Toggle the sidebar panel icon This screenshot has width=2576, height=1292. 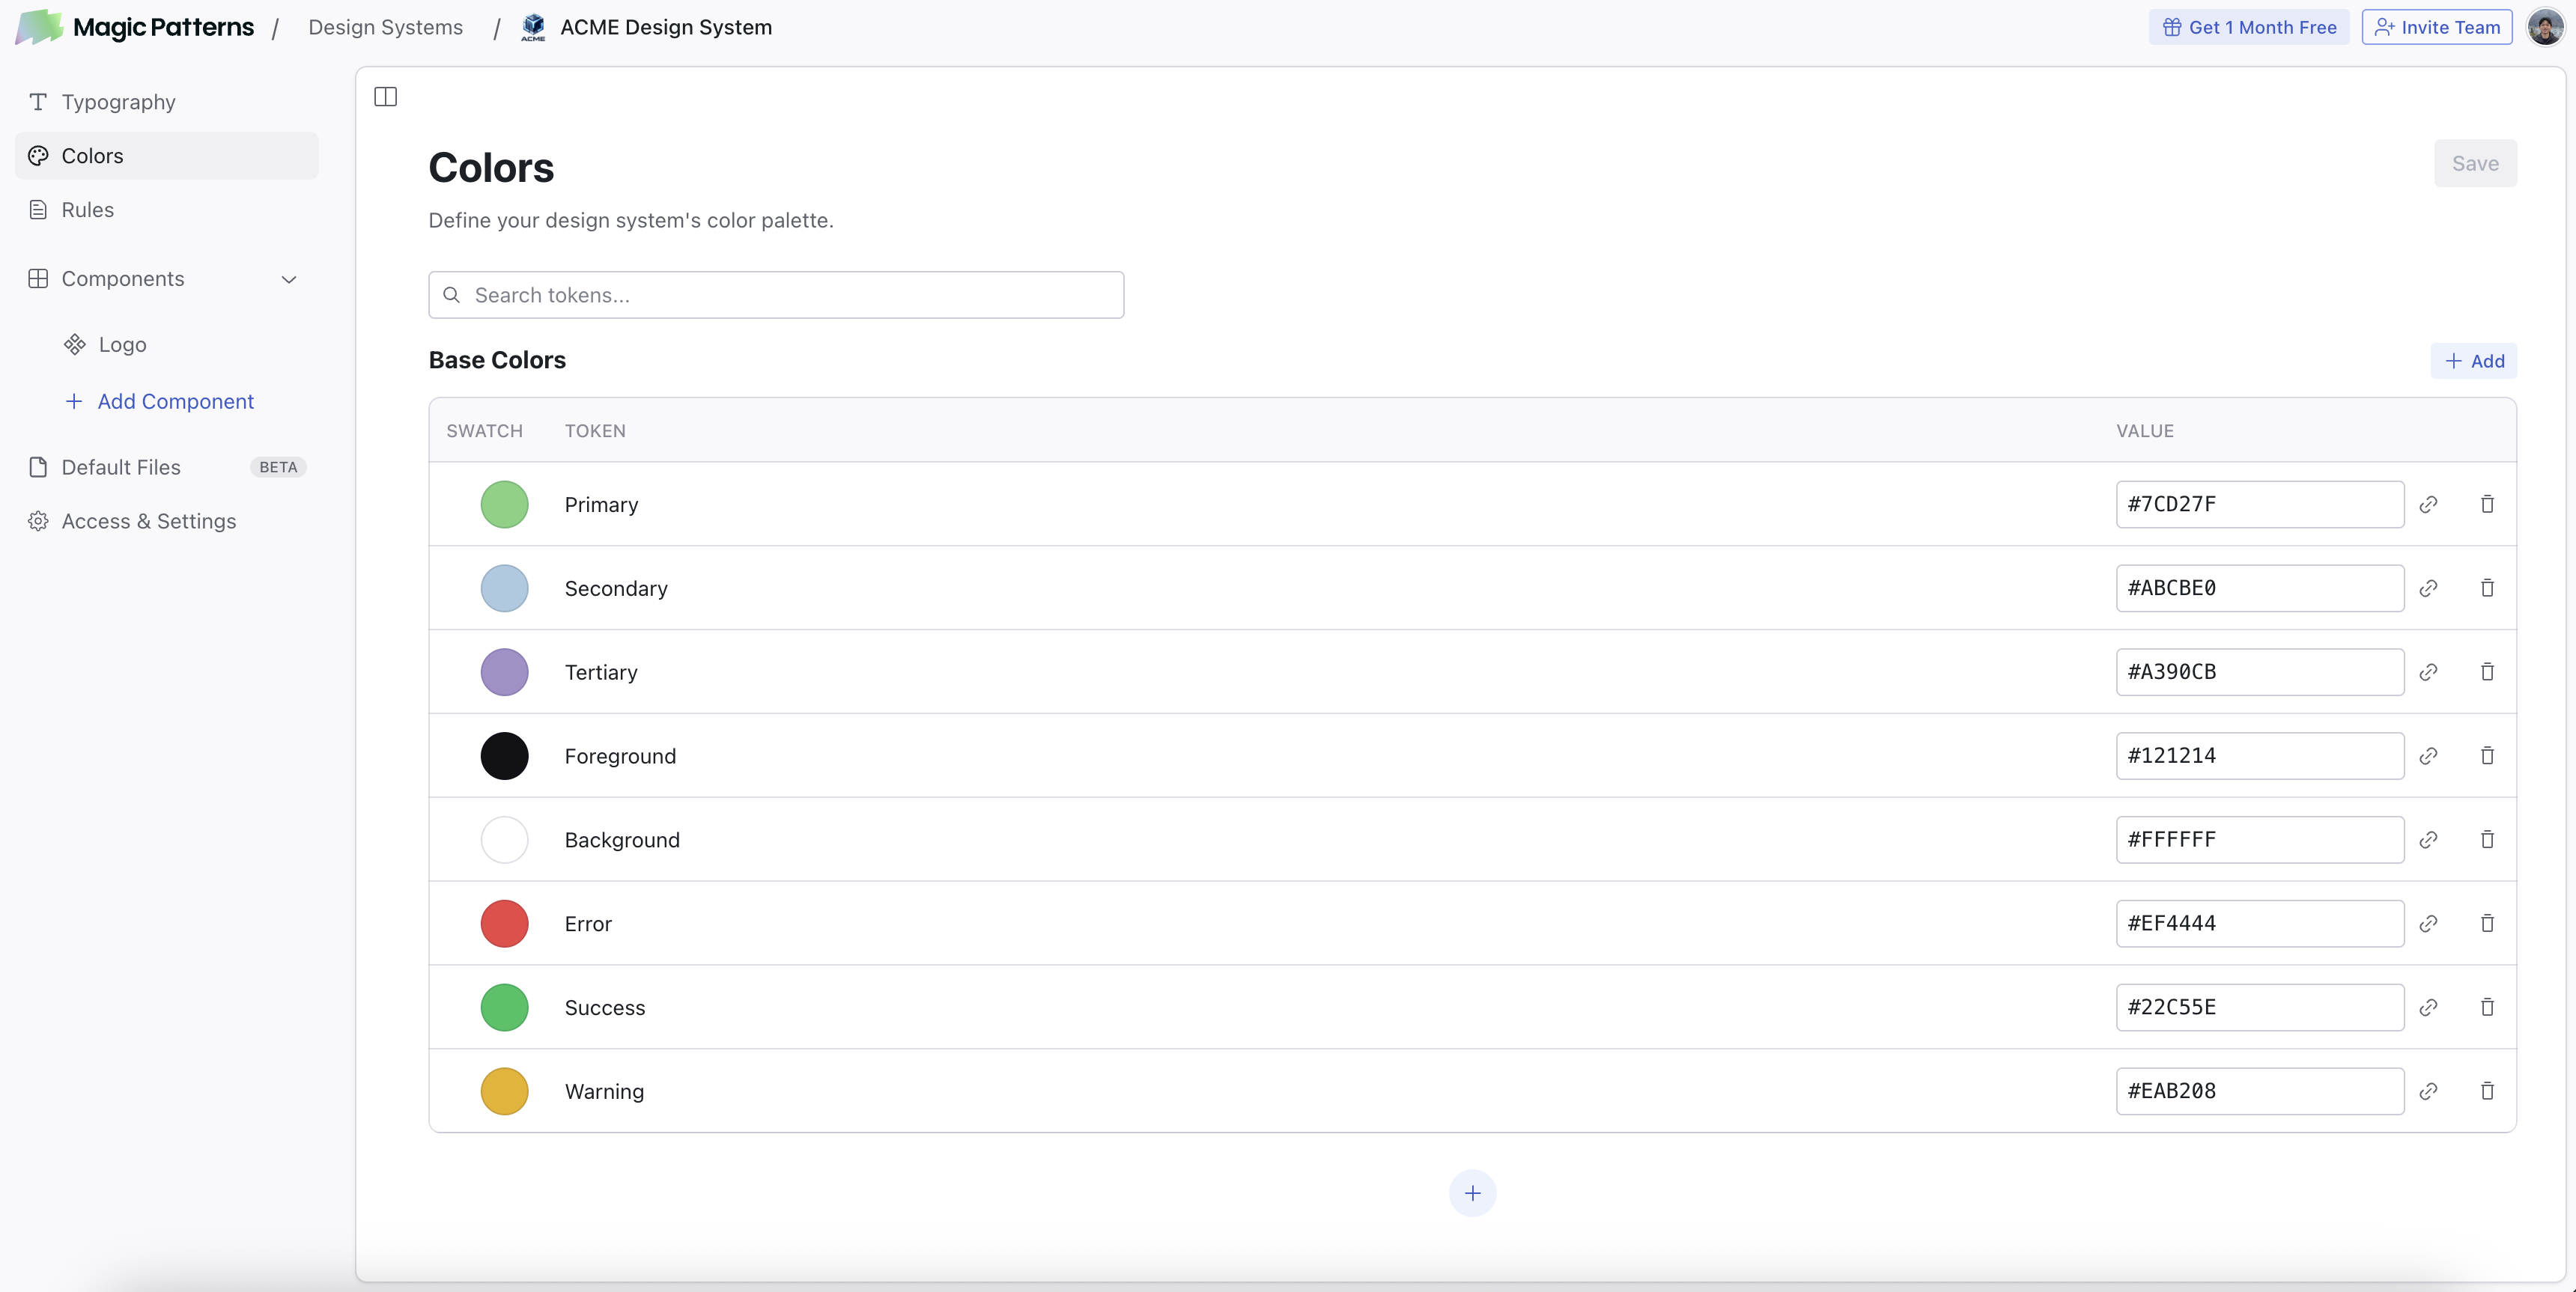point(385,97)
